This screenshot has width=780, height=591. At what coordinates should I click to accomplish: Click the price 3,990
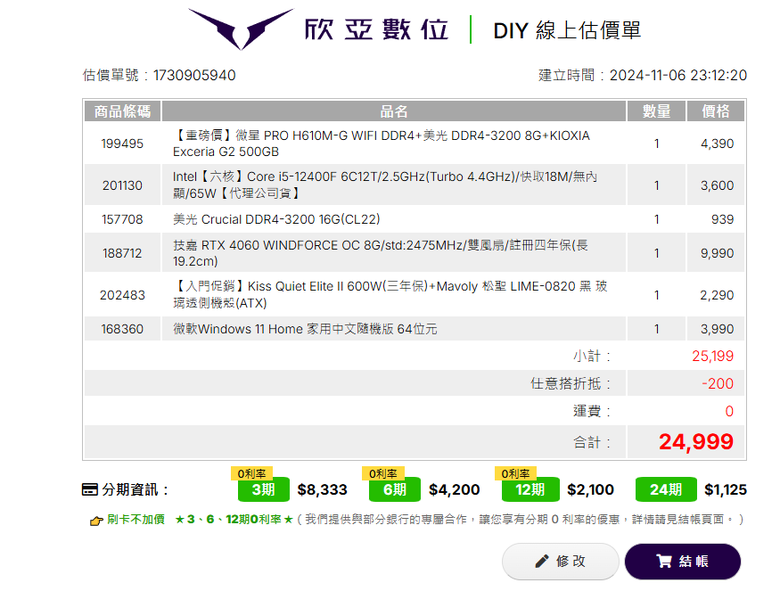point(717,329)
